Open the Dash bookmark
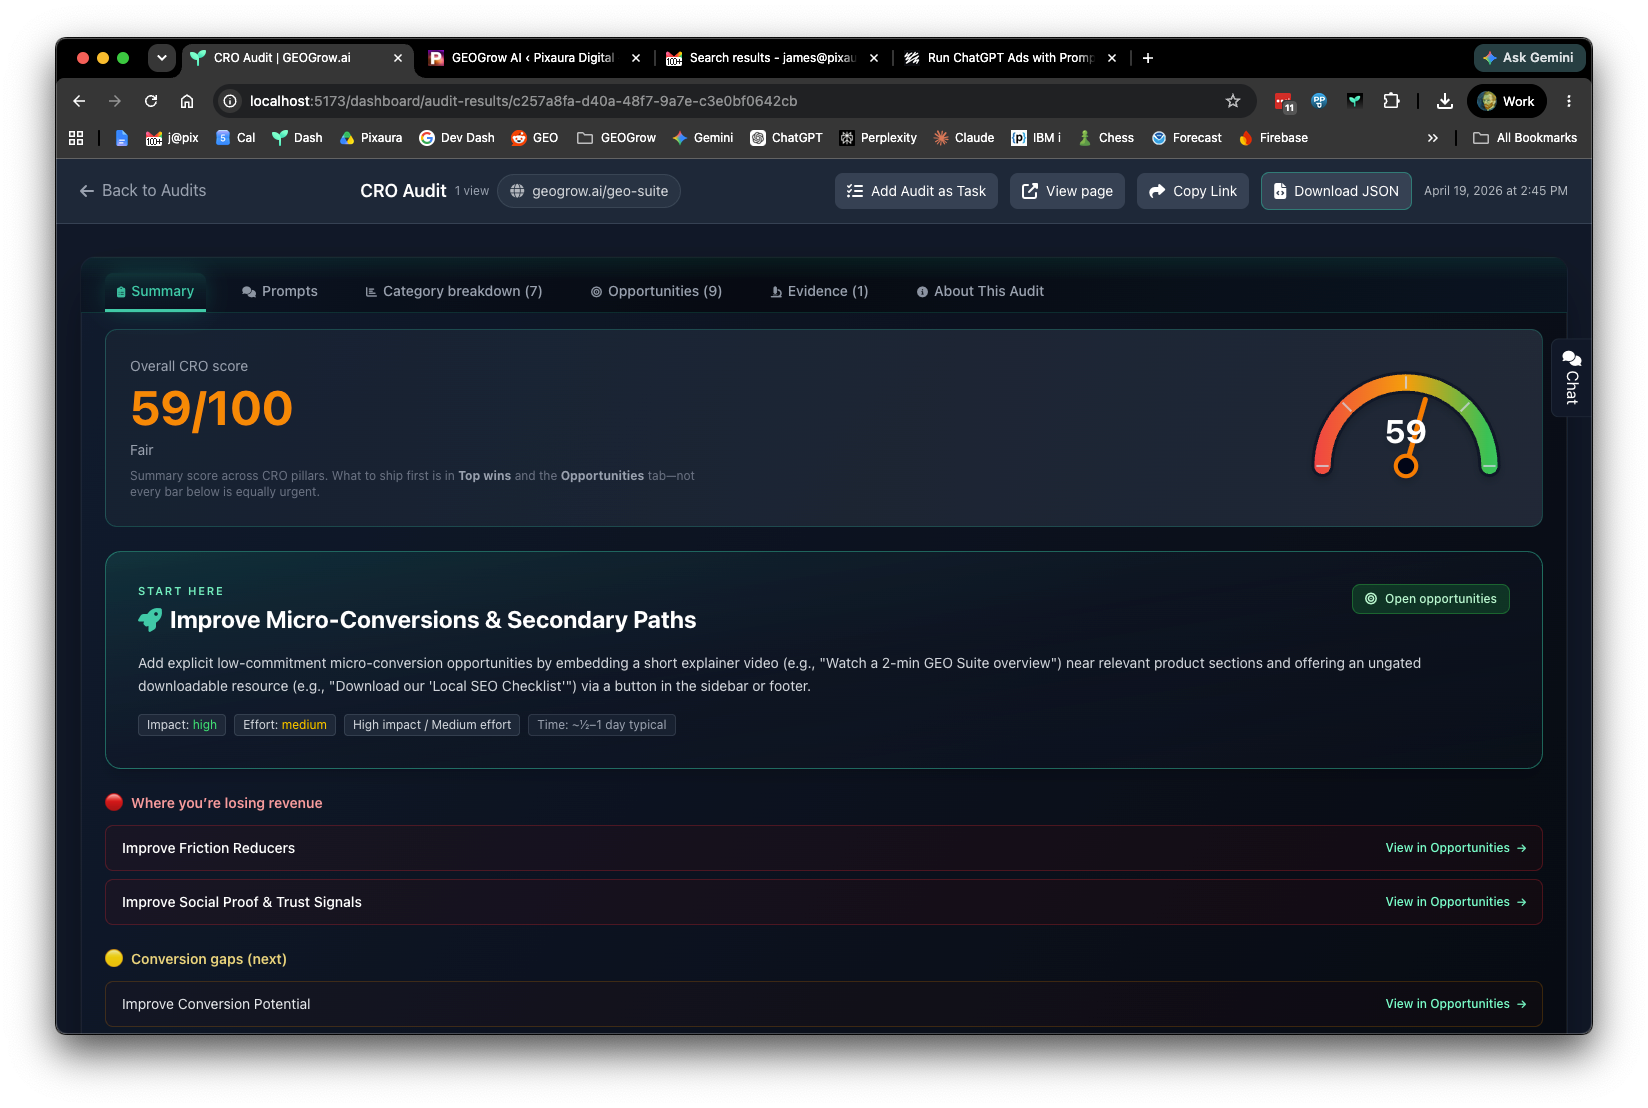The width and height of the screenshot is (1648, 1108). [x=298, y=138]
